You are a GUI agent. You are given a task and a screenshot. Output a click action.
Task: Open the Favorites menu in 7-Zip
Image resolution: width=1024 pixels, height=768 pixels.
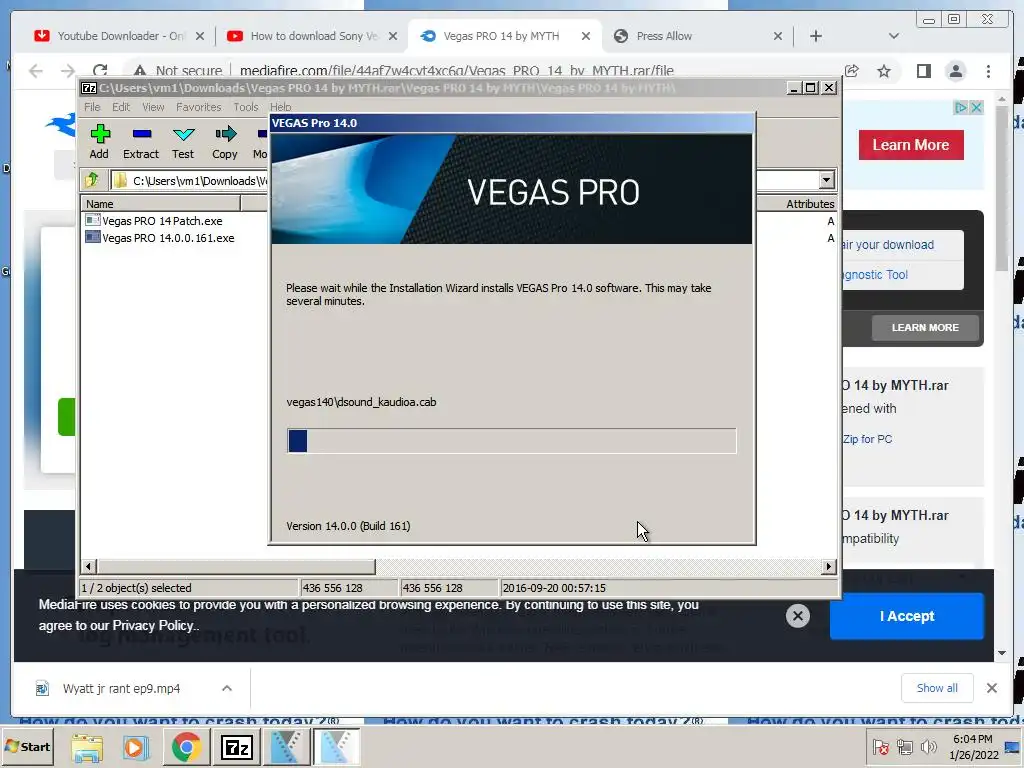click(199, 107)
